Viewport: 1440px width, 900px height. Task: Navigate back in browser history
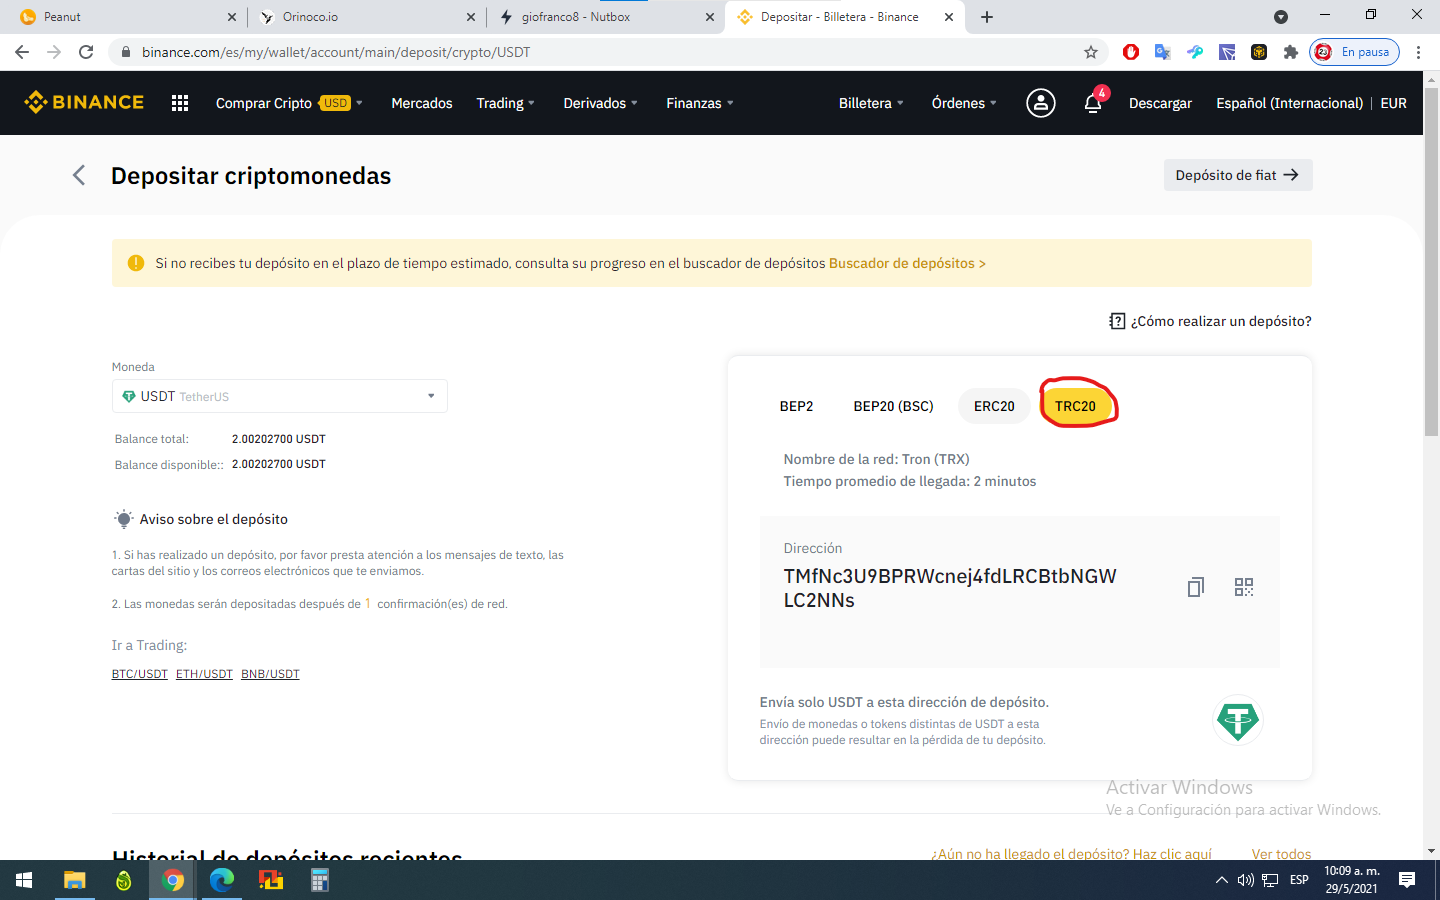pyautogui.click(x=22, y=52)
